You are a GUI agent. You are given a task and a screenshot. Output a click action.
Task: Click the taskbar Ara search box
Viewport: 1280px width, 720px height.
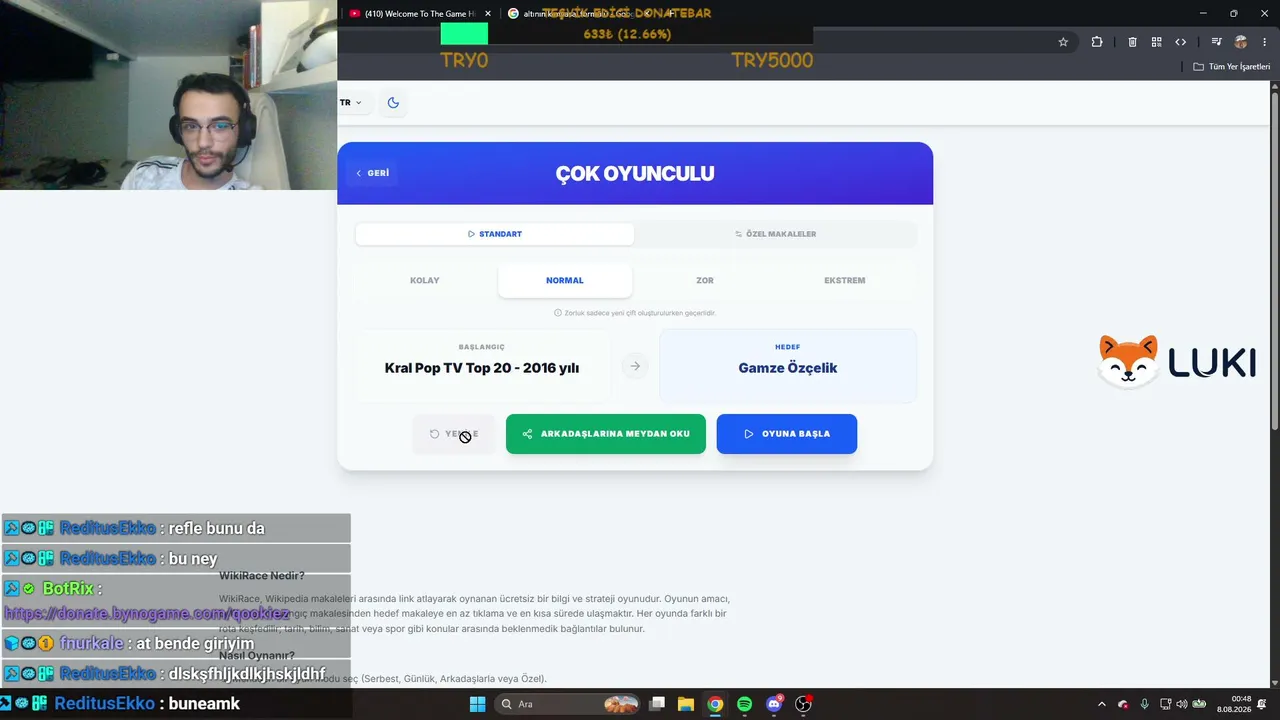click(568, 704)
